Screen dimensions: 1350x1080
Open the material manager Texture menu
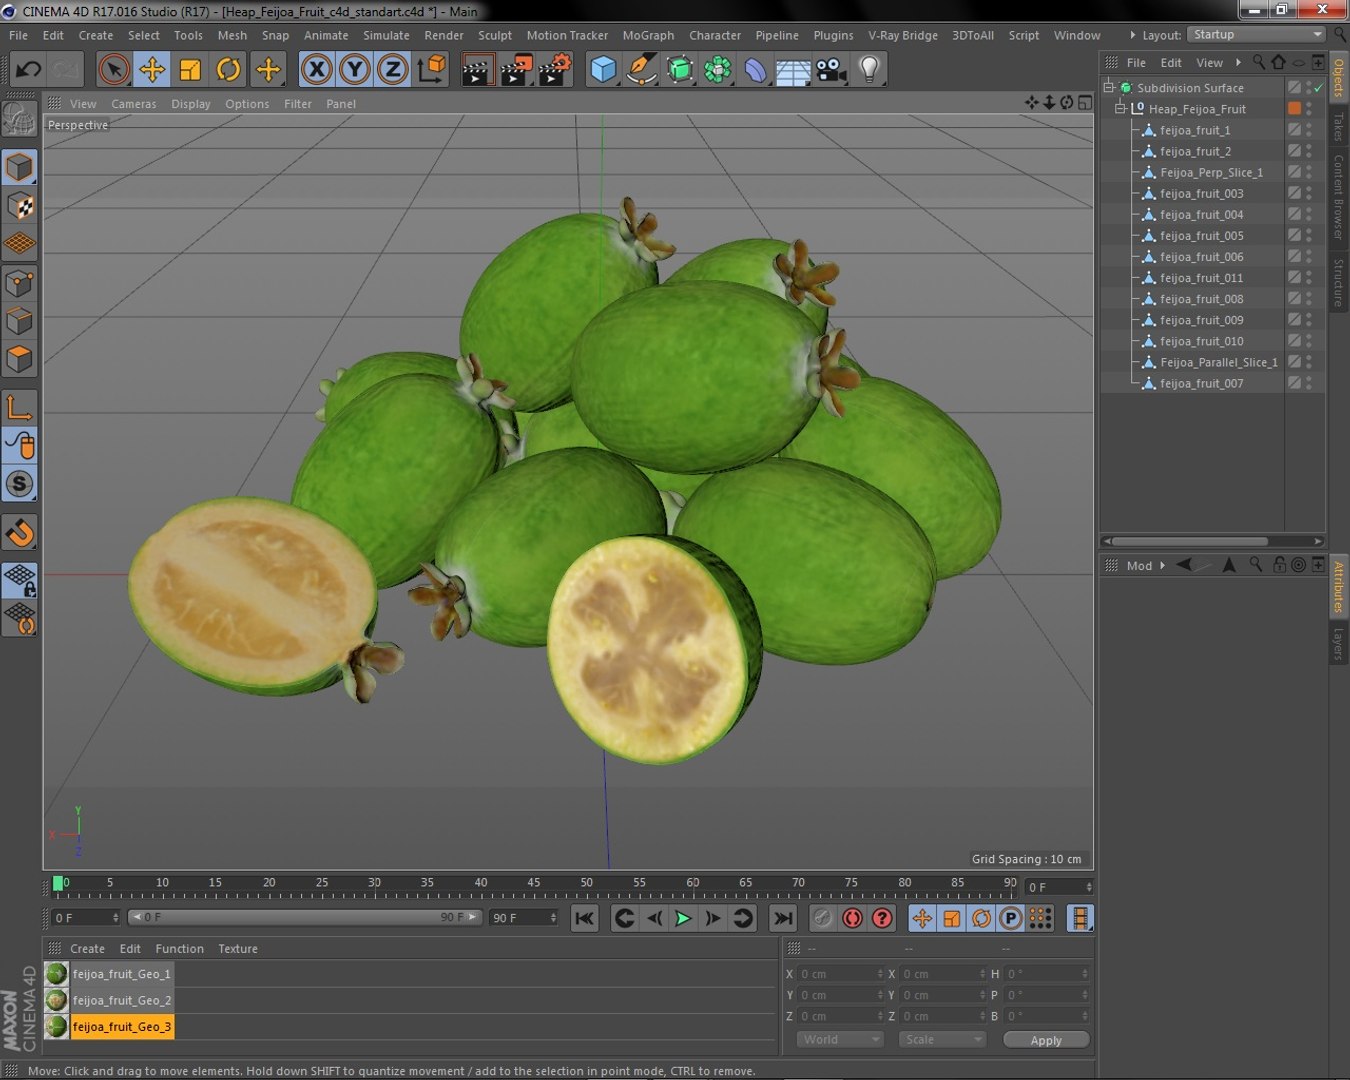point(238,949)
